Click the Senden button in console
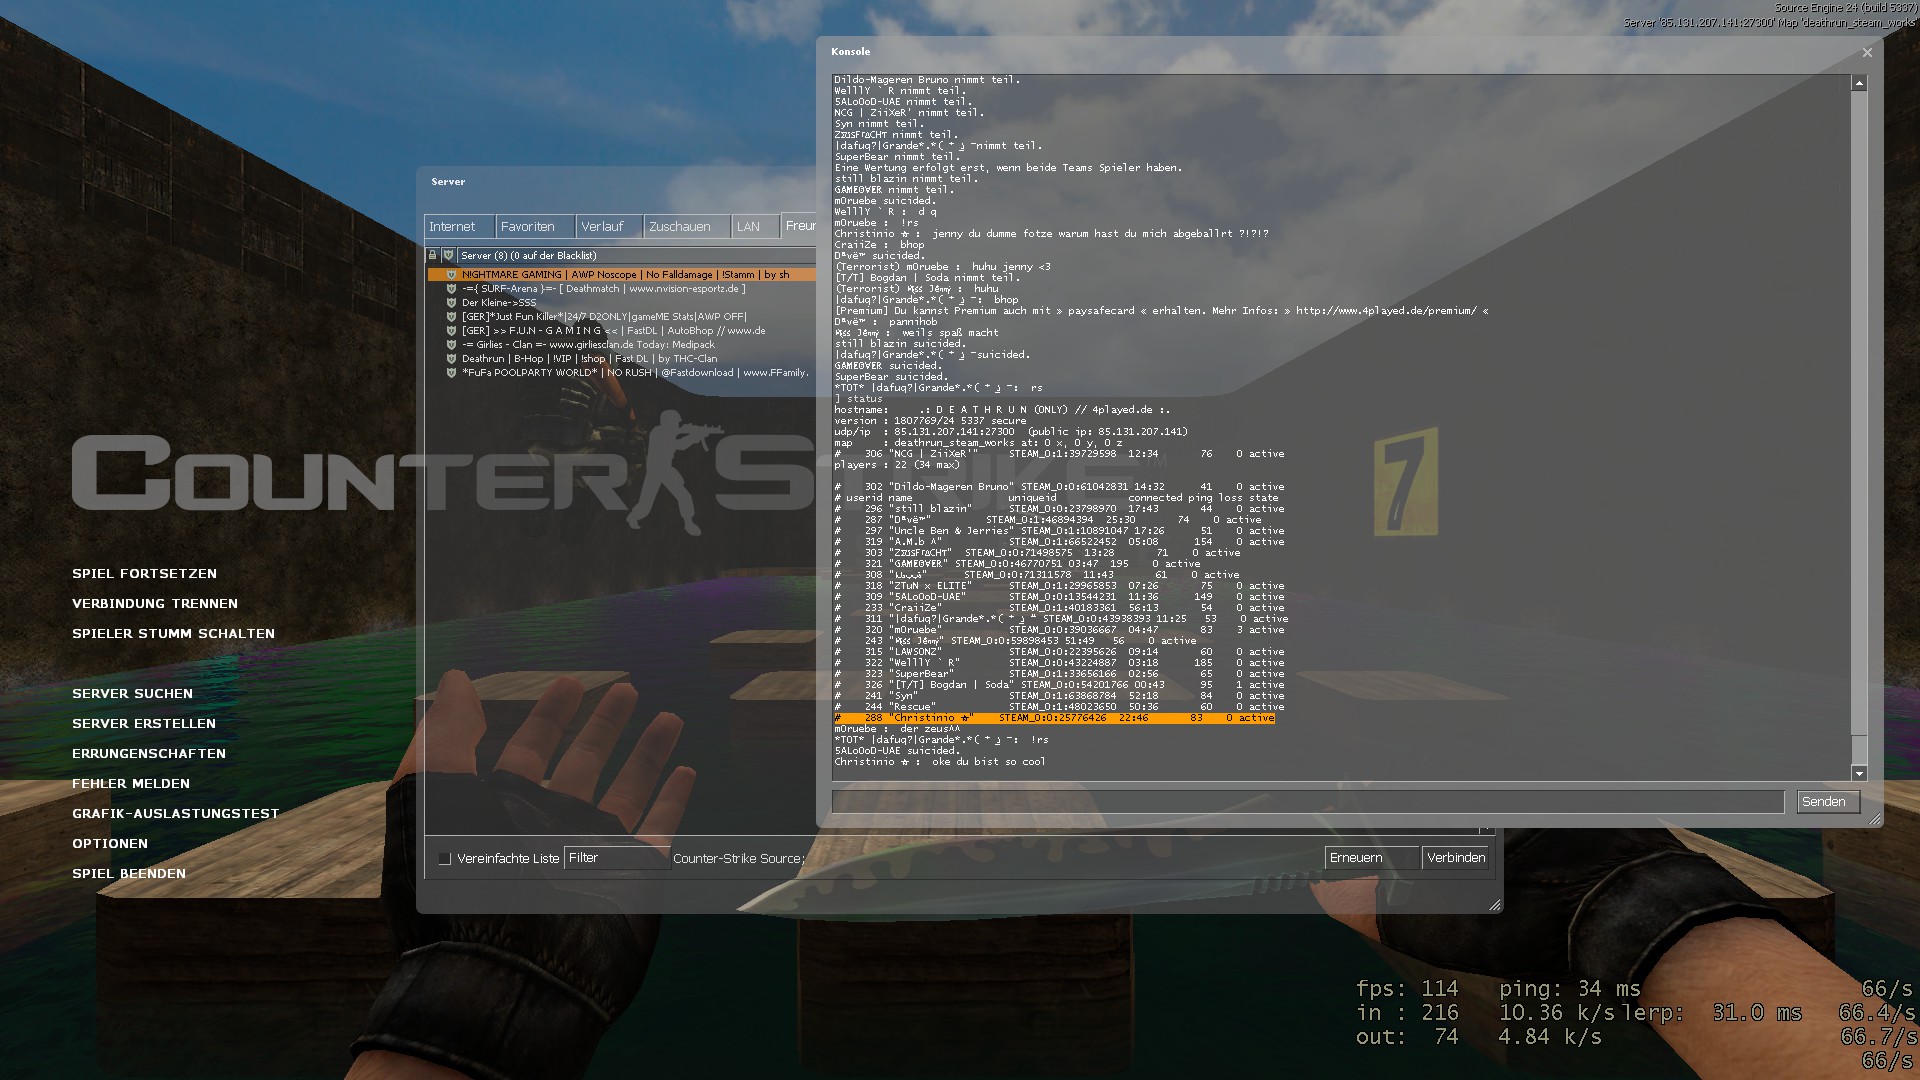This screenshot has width=1920, height=1080. point(1828,802)
